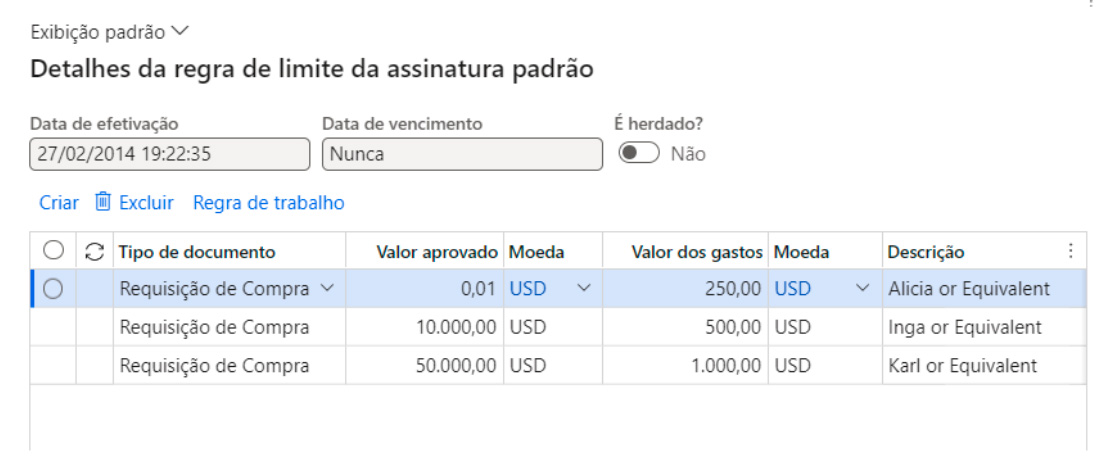Open the grid column options menu
The height and width of the screenshot is (475, 1108).
coord(1071,251)
